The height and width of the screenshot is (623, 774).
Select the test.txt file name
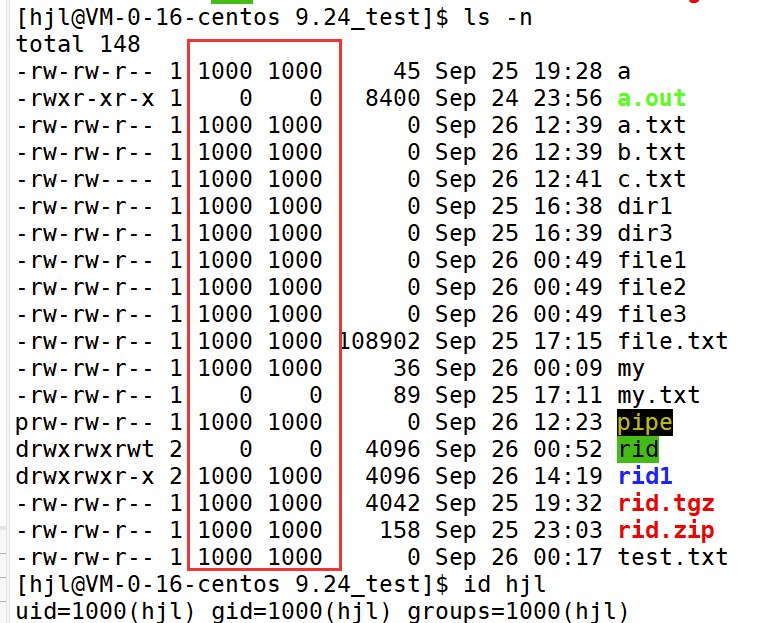673,557
